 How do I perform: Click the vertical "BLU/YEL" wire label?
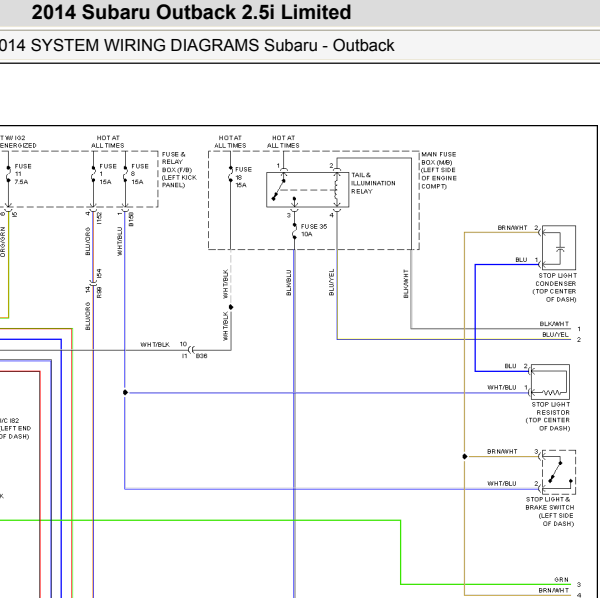pos(331,282)
